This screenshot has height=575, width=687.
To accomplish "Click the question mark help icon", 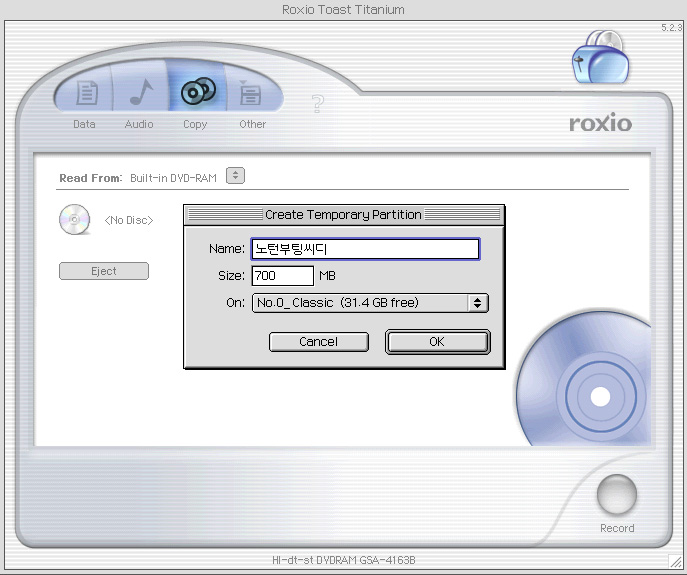I will point(318,103).
